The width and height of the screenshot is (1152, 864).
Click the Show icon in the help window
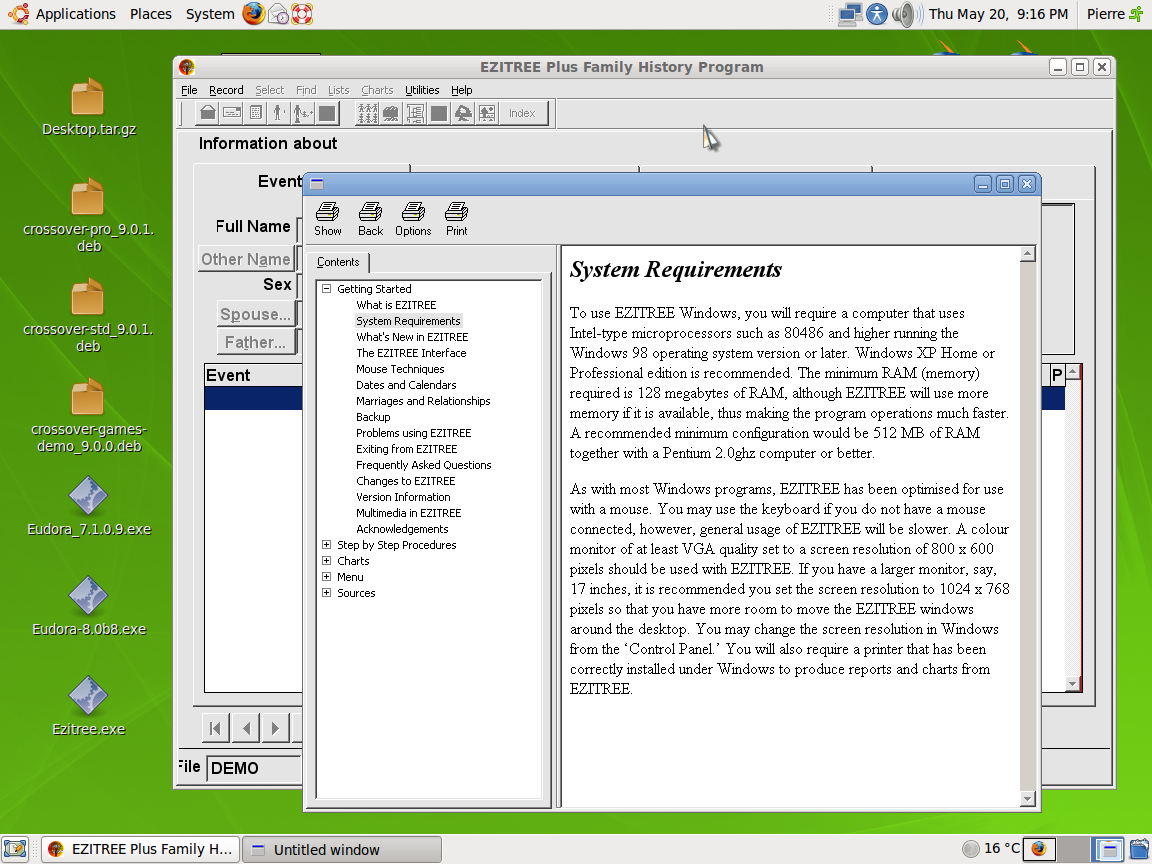[327, 217]
